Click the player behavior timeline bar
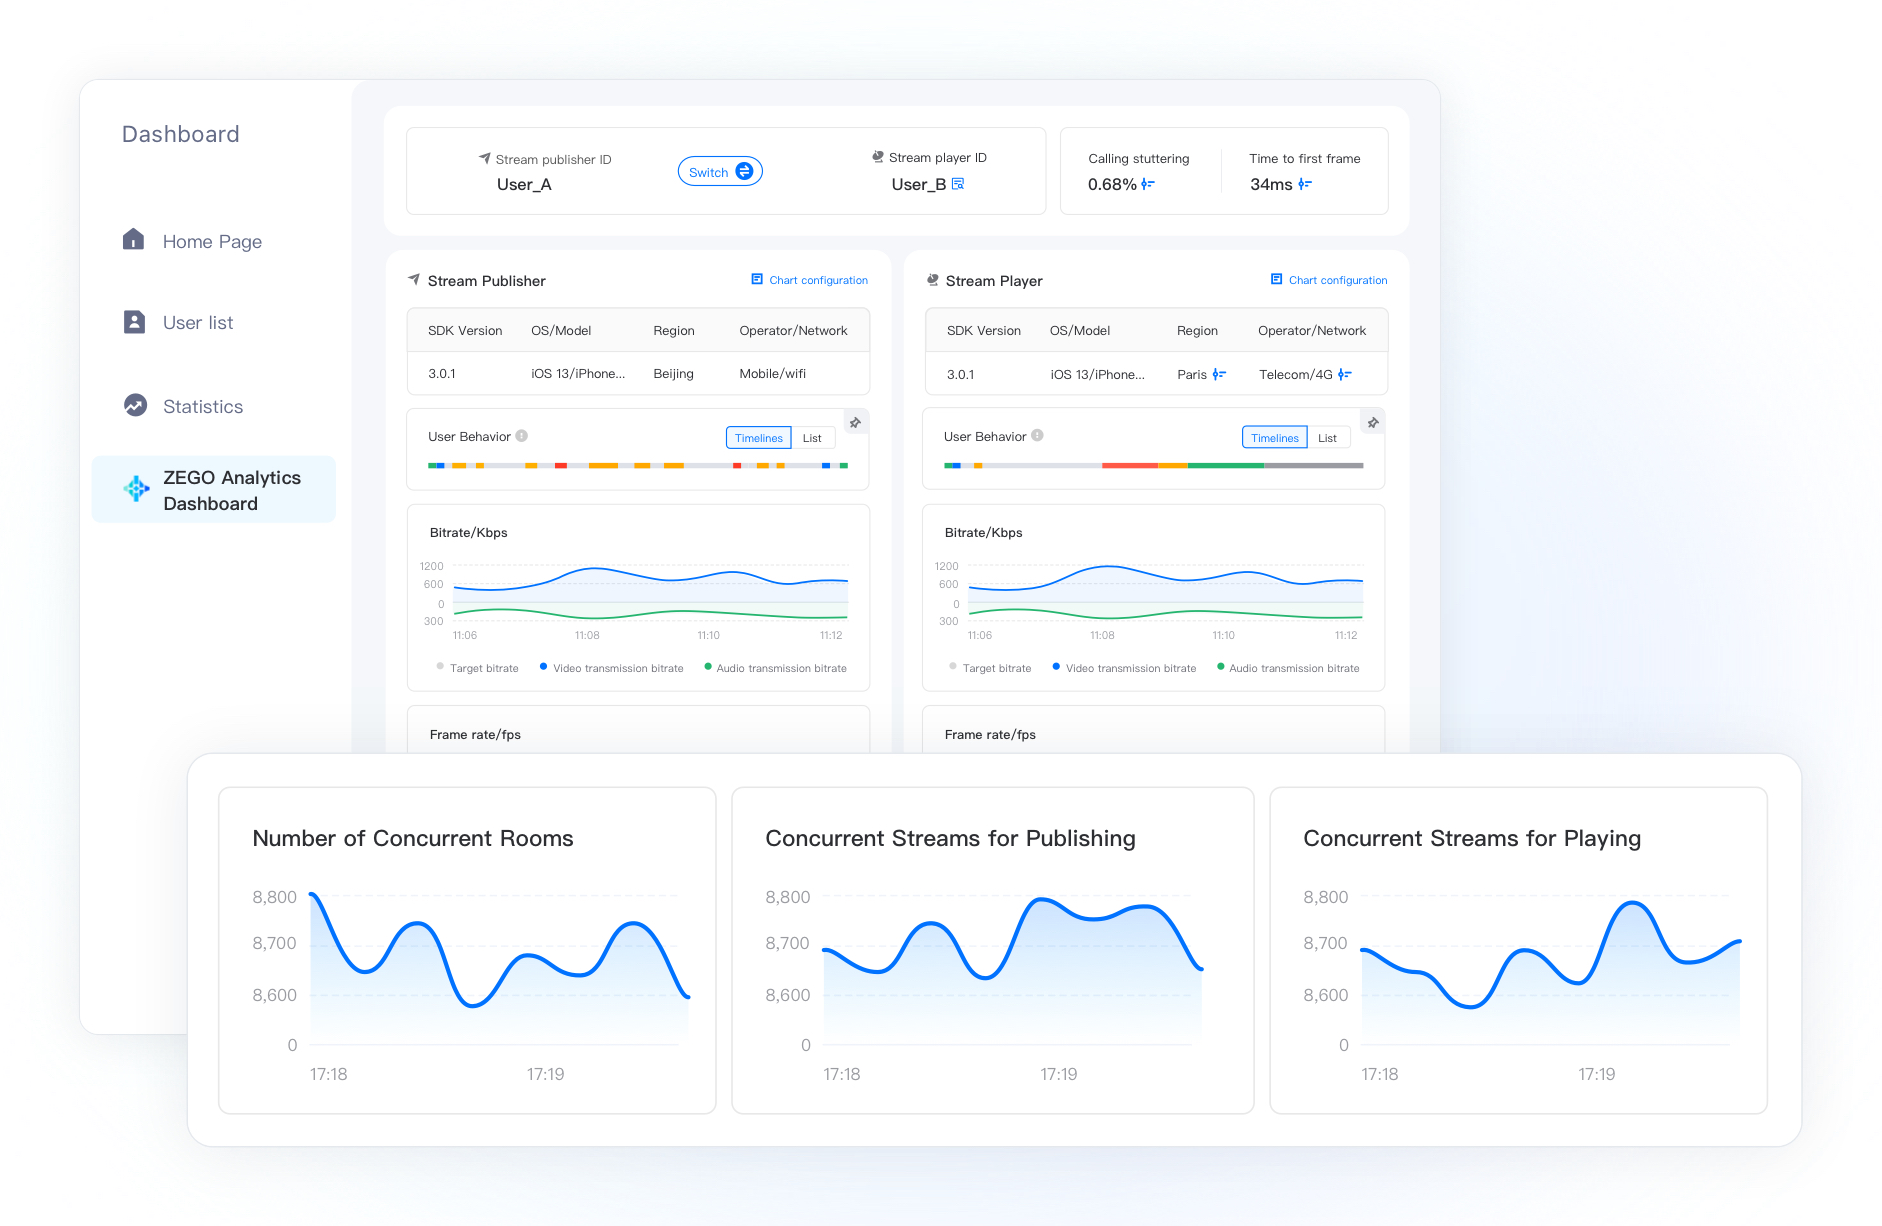This screenshot has width=1882, height=1226. coord(1154,465)
